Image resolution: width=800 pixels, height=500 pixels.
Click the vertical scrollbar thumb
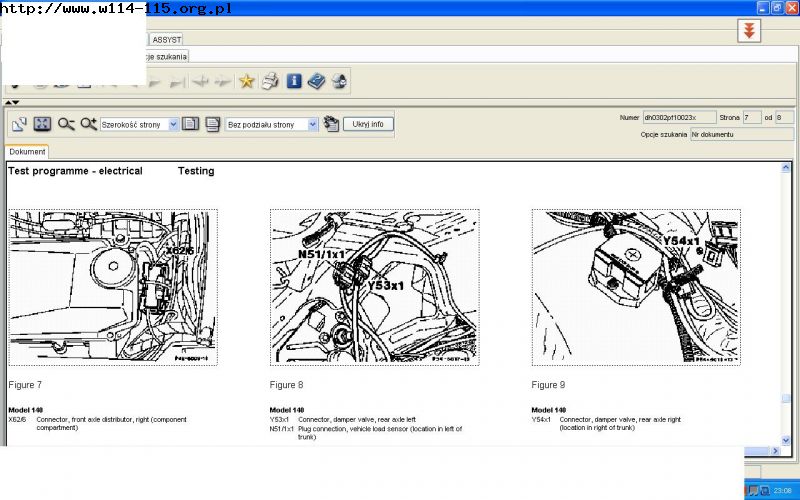point(786,399)
